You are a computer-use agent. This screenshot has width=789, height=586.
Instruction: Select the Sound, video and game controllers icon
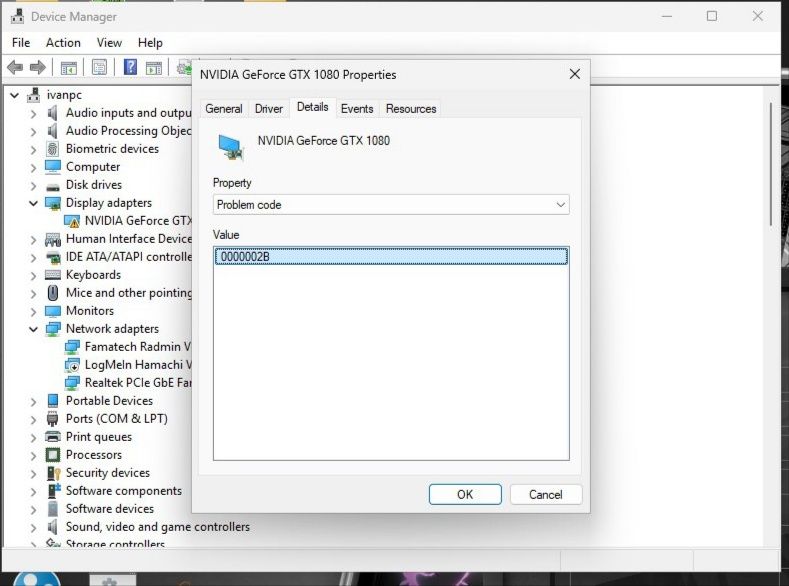point(52,527)
